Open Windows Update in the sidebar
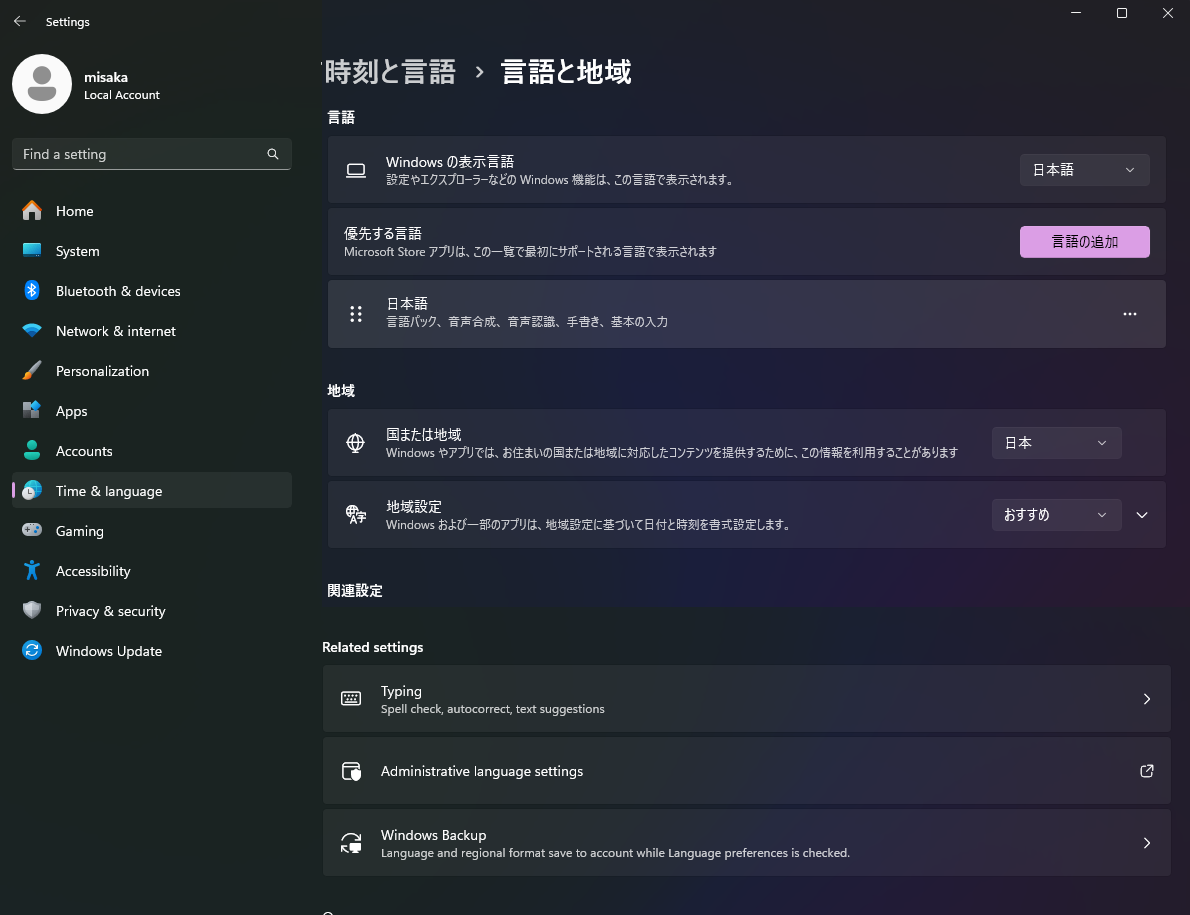 coord(152,651)
